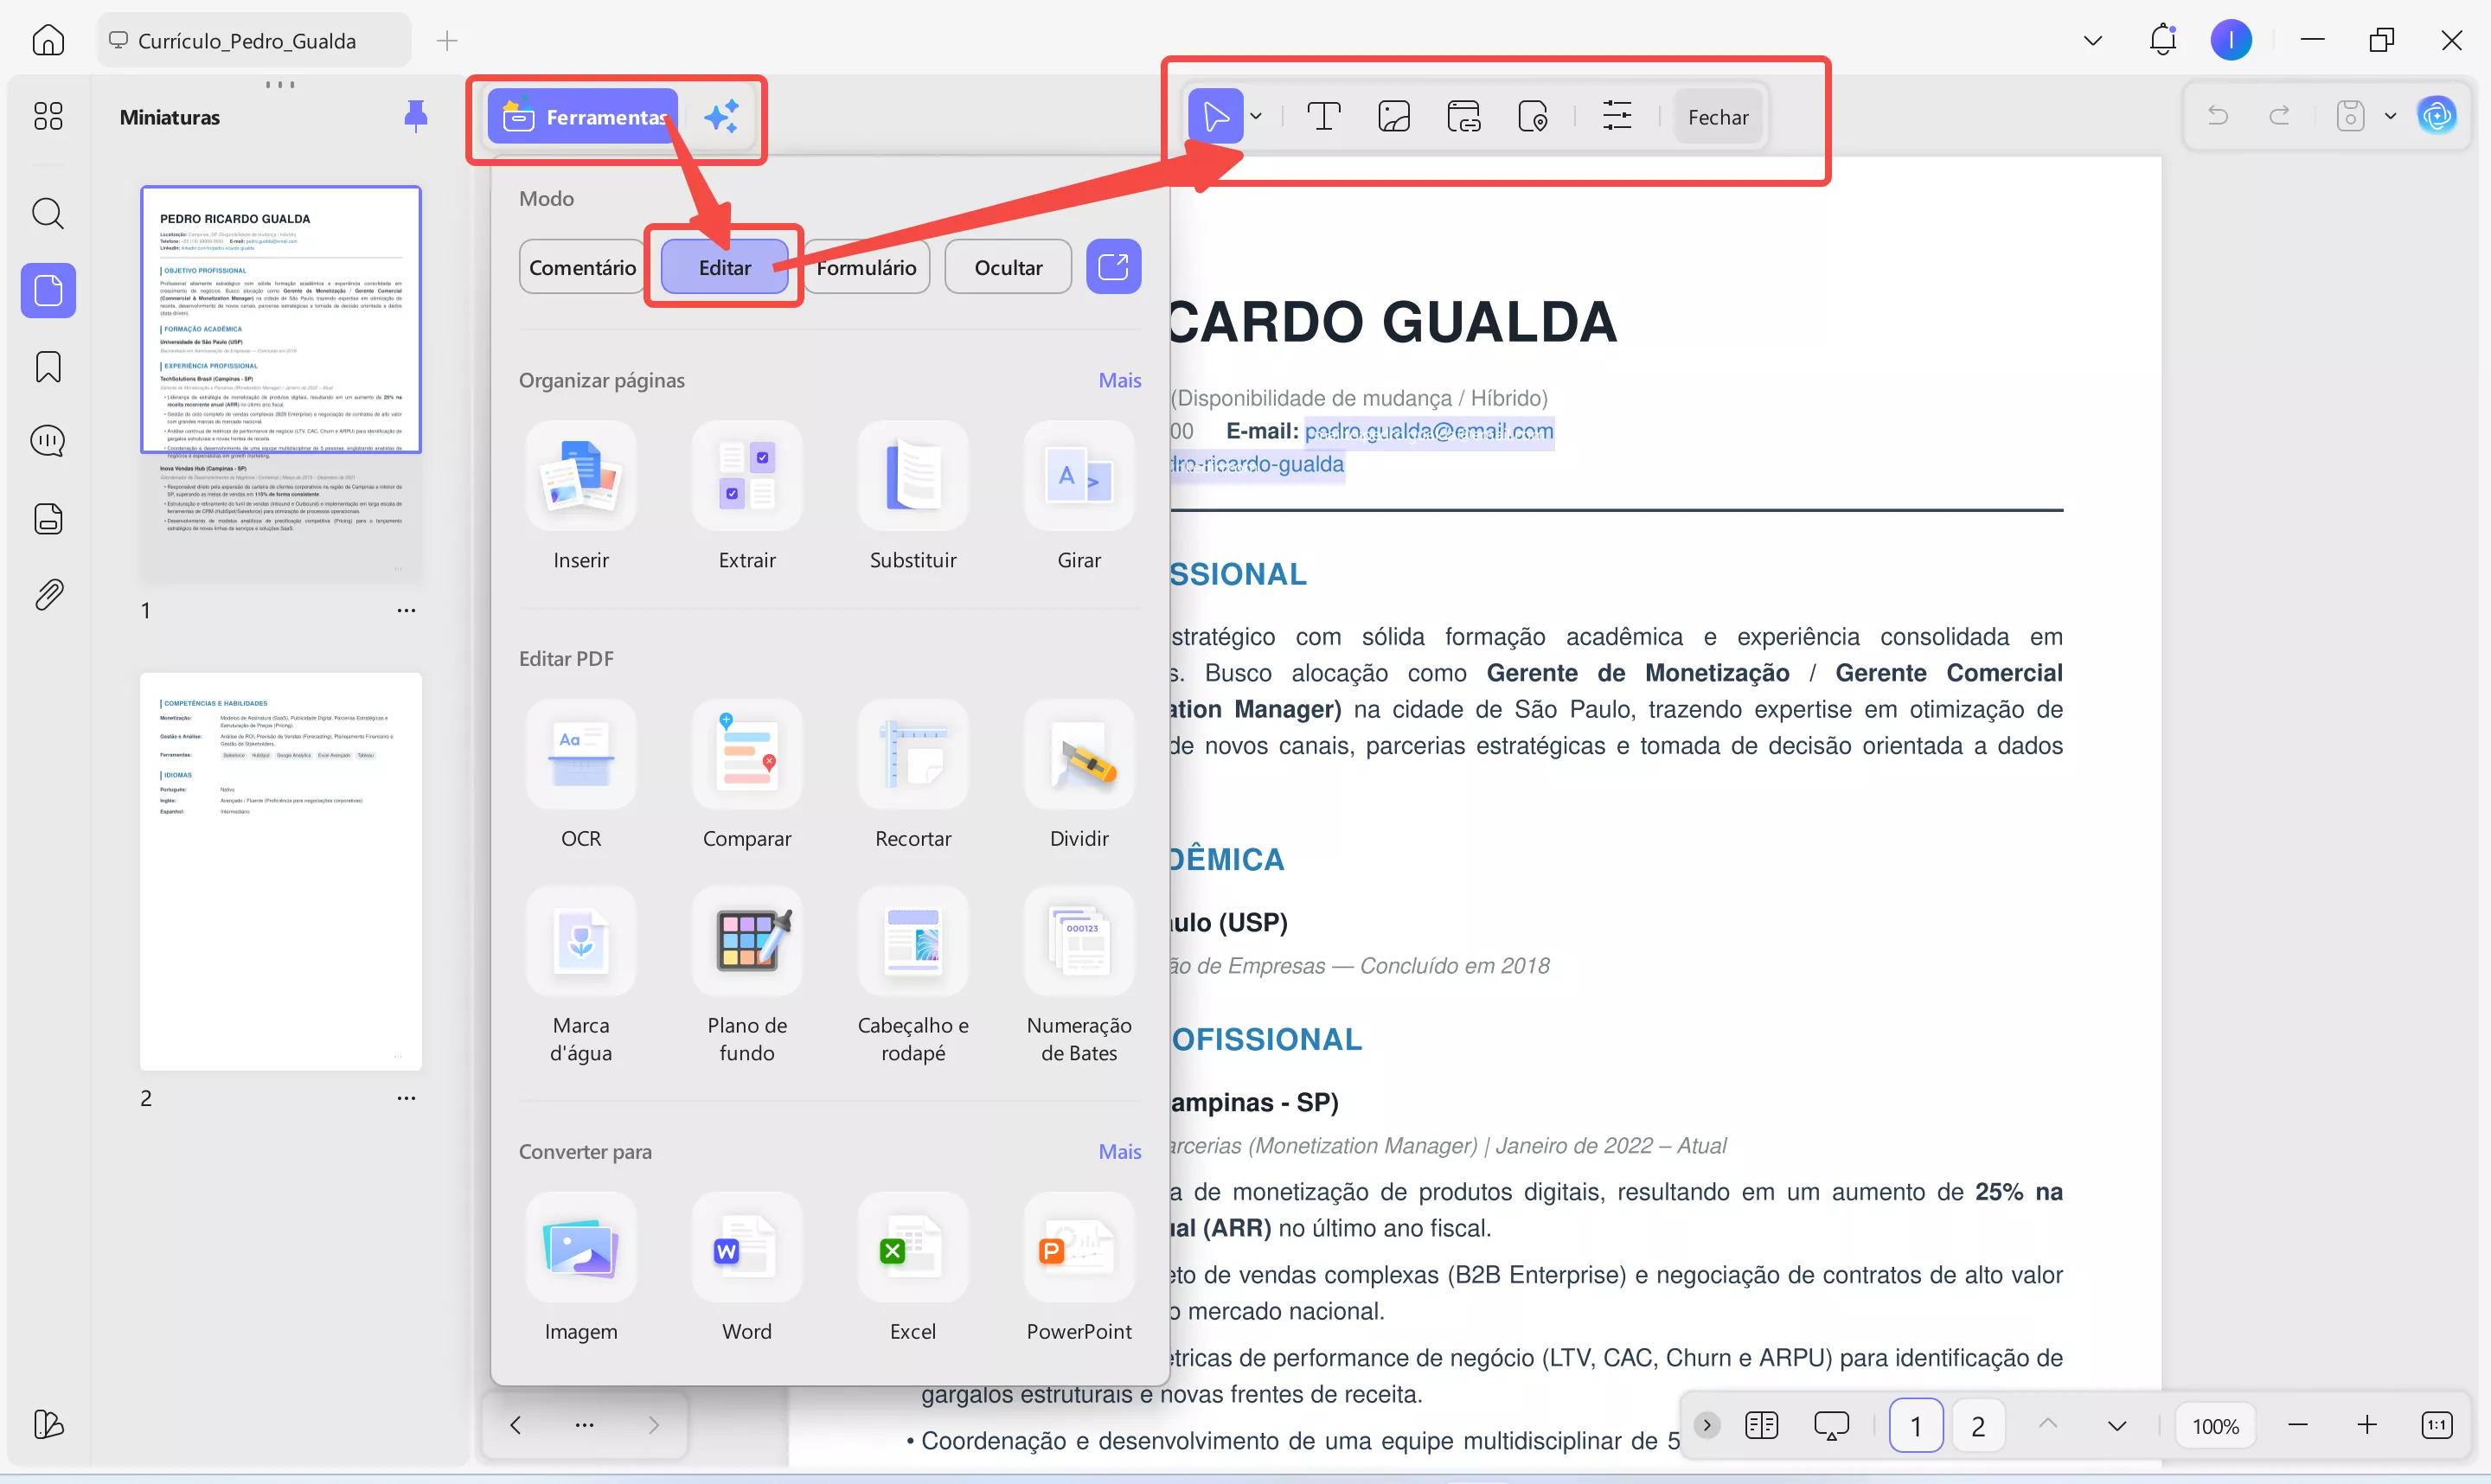Open Marca d'água tool
The width and height of the screenshot is (2491, 1484).
[x=581, y=976]
